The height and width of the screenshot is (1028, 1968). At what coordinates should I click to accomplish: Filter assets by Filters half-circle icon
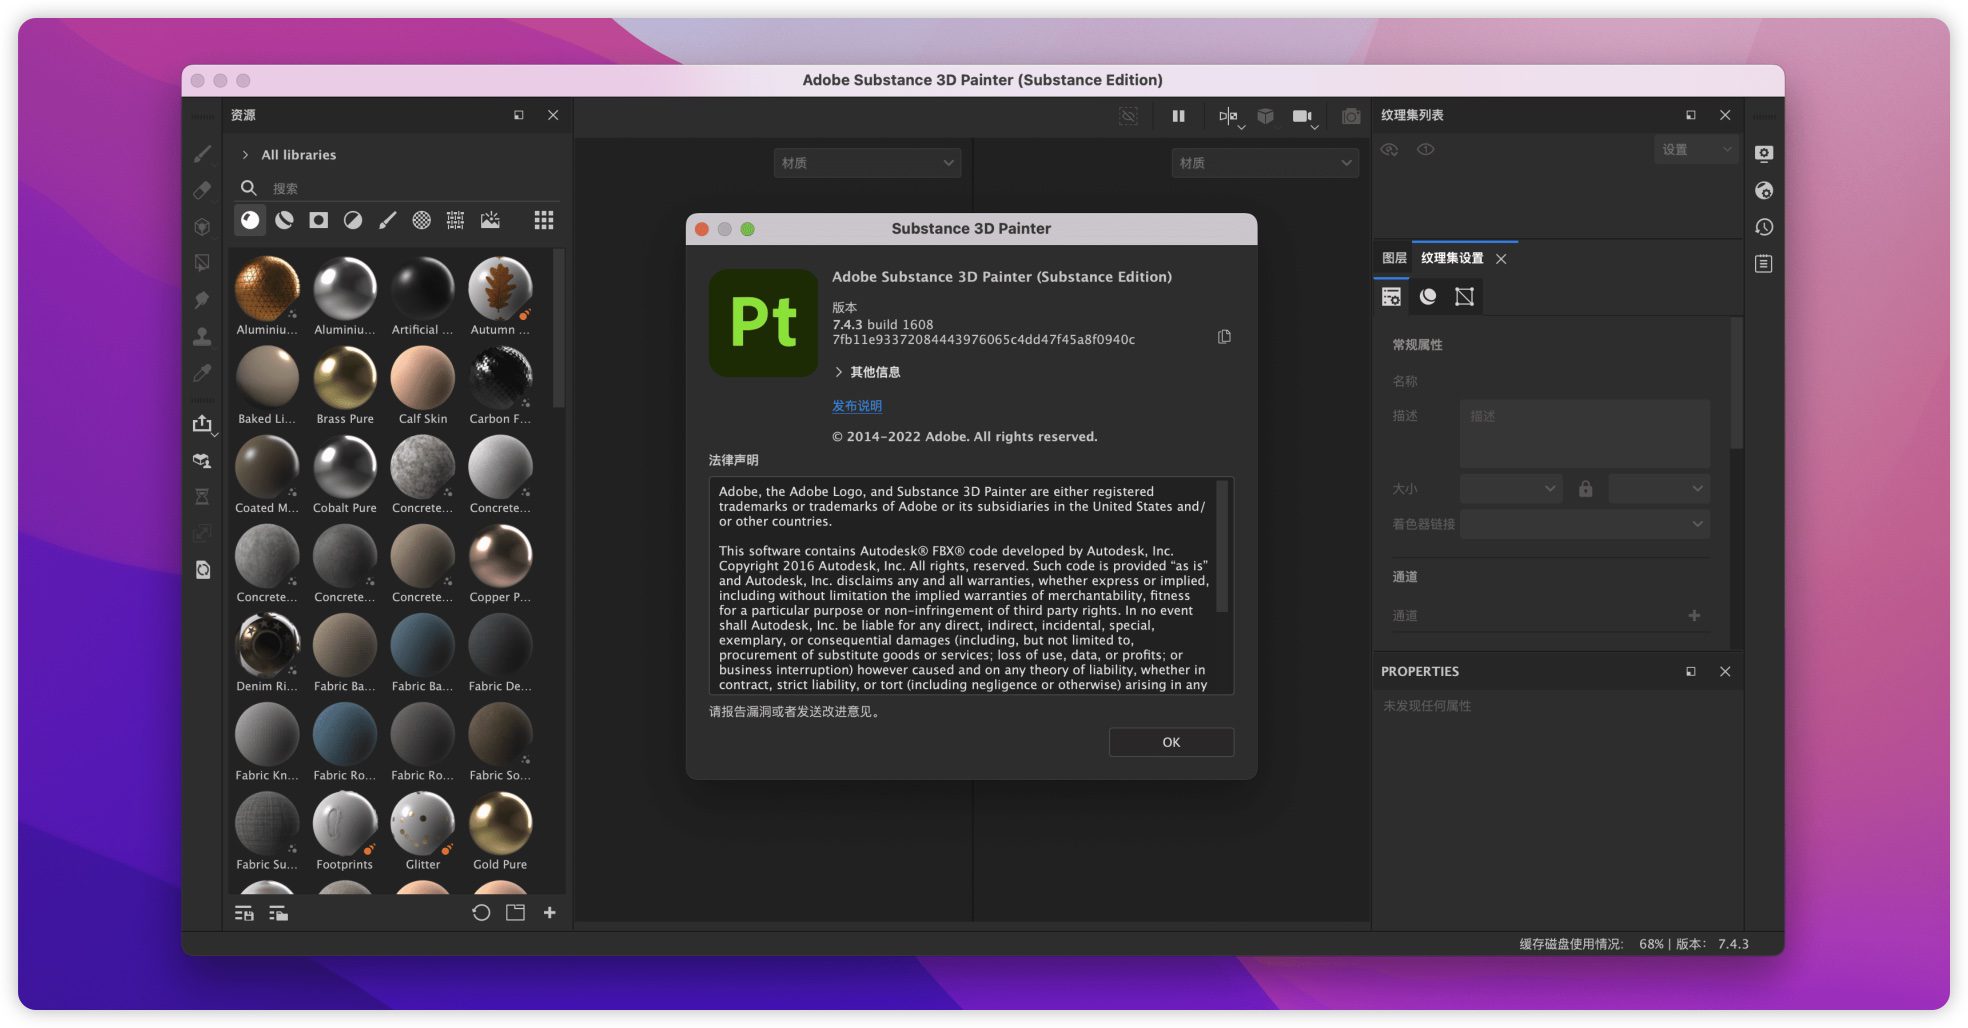pos(353,220)
